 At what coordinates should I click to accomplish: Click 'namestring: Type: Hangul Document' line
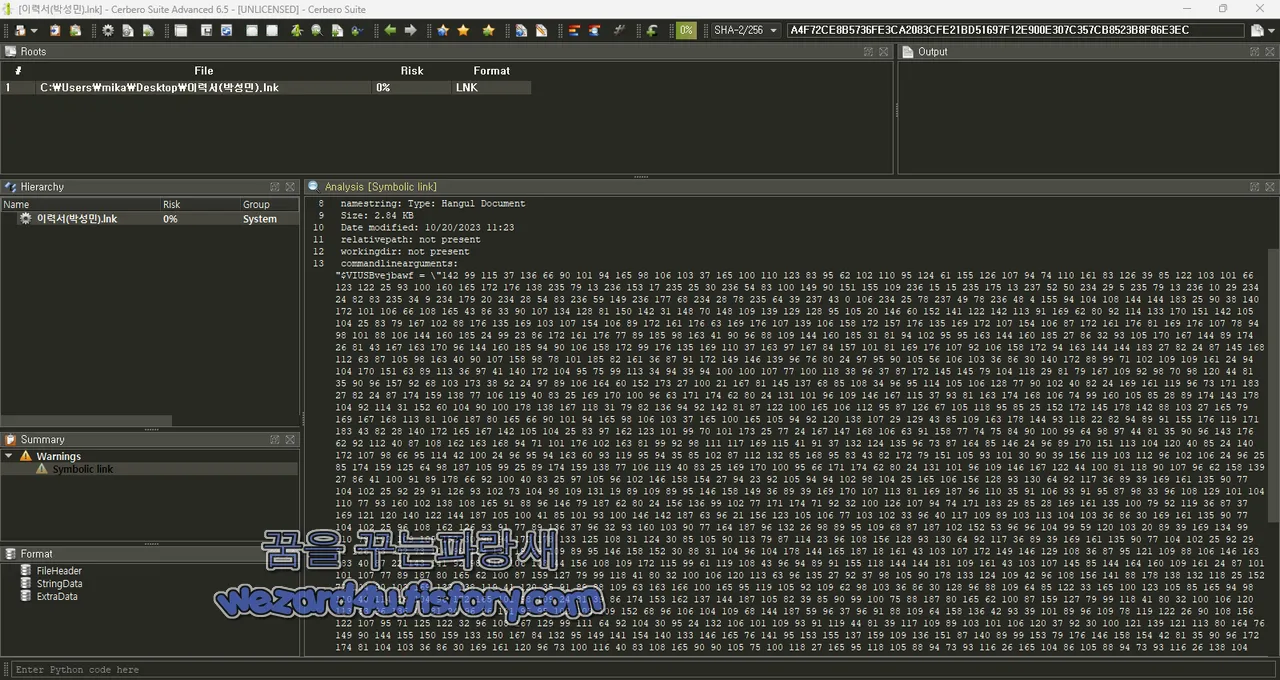click(x=433, y=203)
